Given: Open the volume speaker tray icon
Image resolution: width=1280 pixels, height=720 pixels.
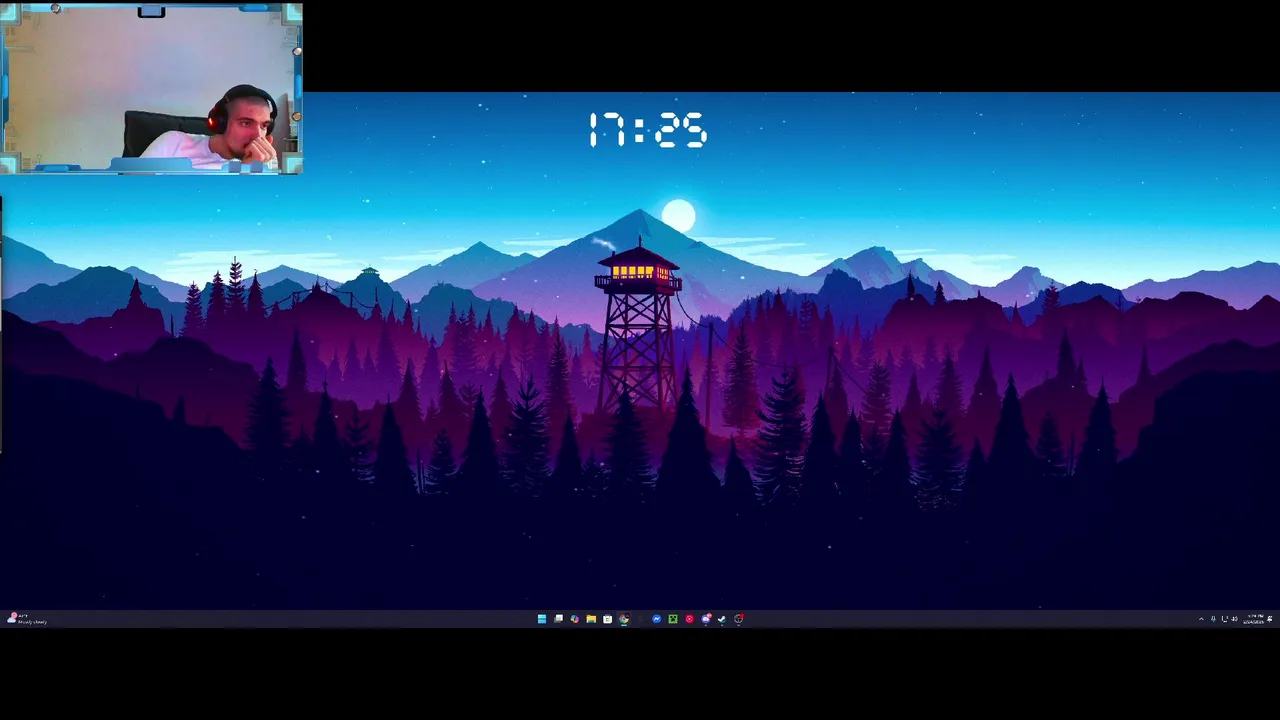Looking at the screenshot, I should [1235, 619].
